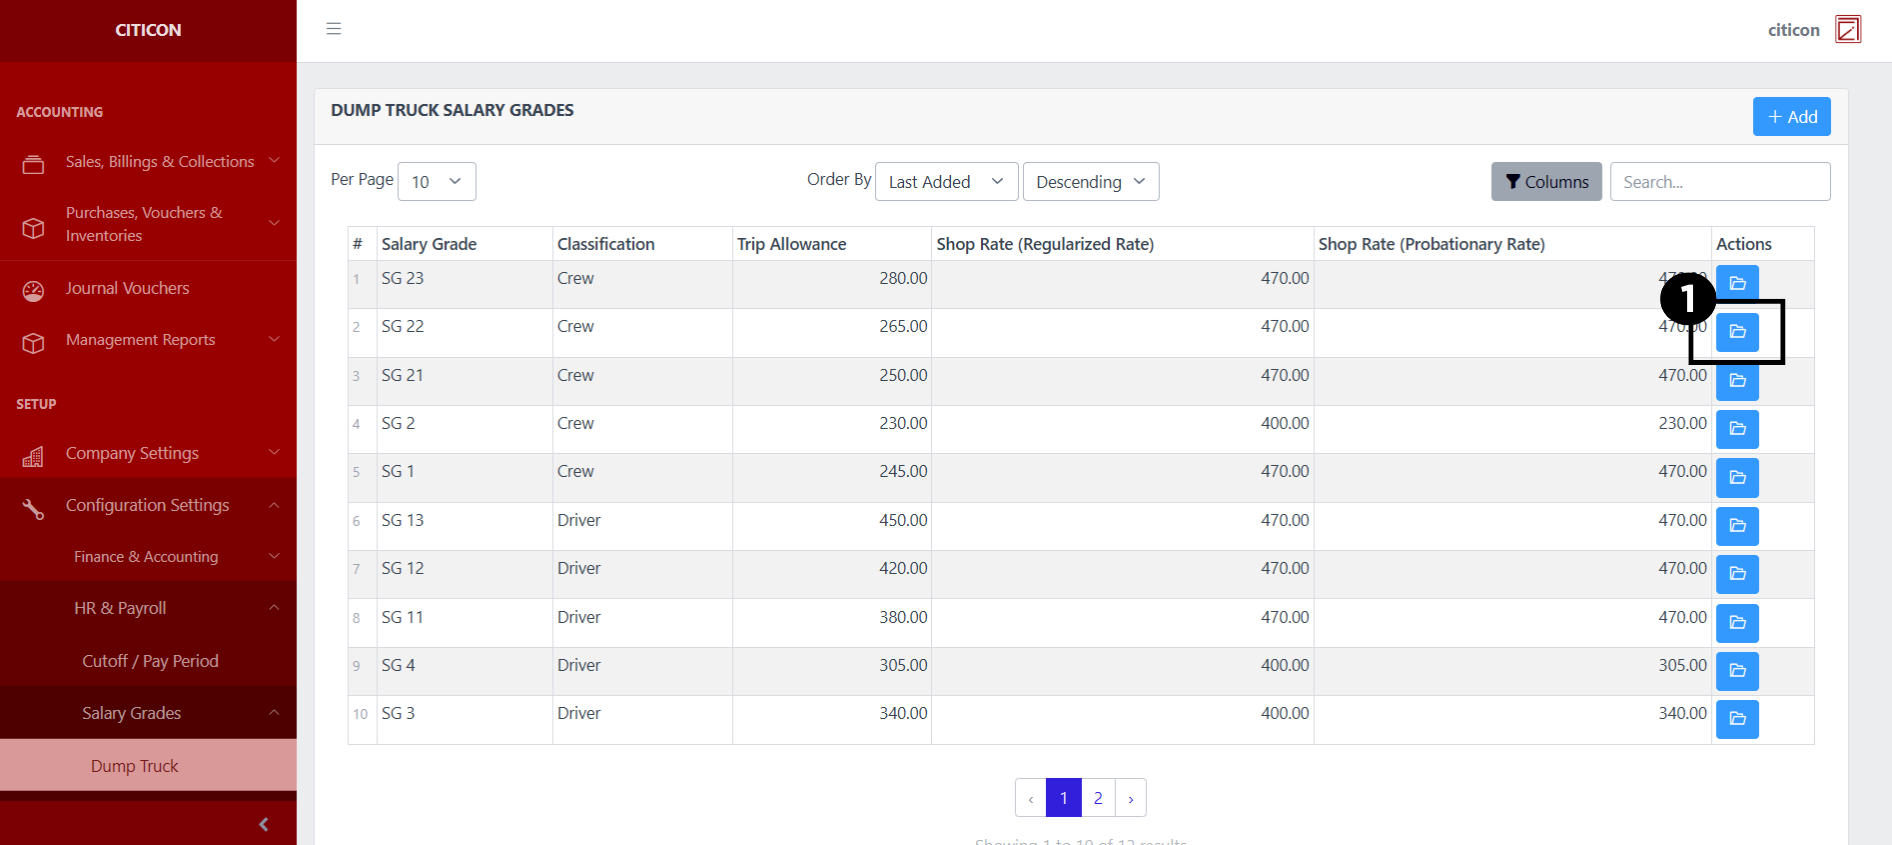Image resolution: width=1892 pixels, height=845 pixels.
Task: Collapse sidebar with bottom chevron arrow
Action: 264,824
